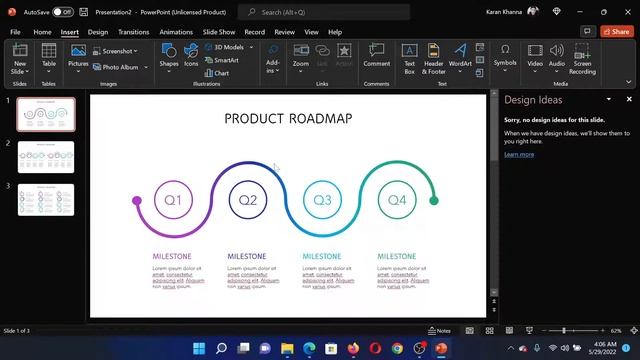The width and height of the screenshot is (640, 360).
Task: Switch to the Animations tab
Action: (176, 32)
